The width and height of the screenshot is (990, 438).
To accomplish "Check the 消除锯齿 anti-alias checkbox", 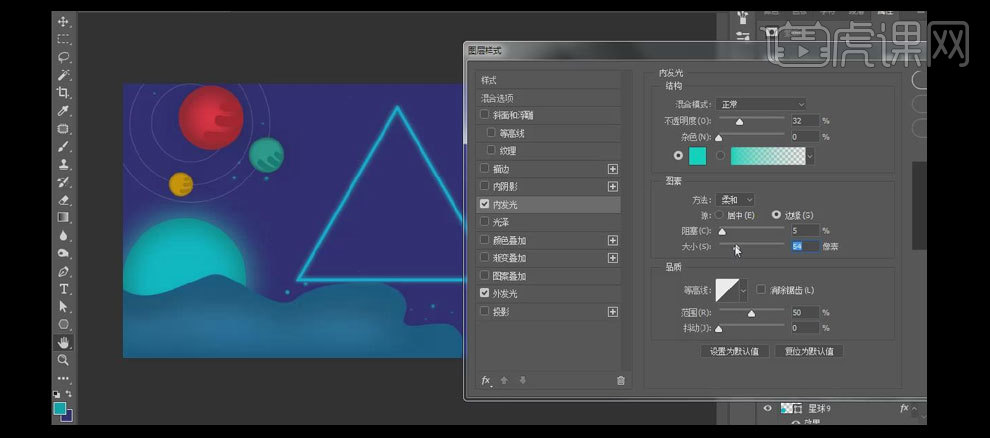I will (x=761, y=290).
